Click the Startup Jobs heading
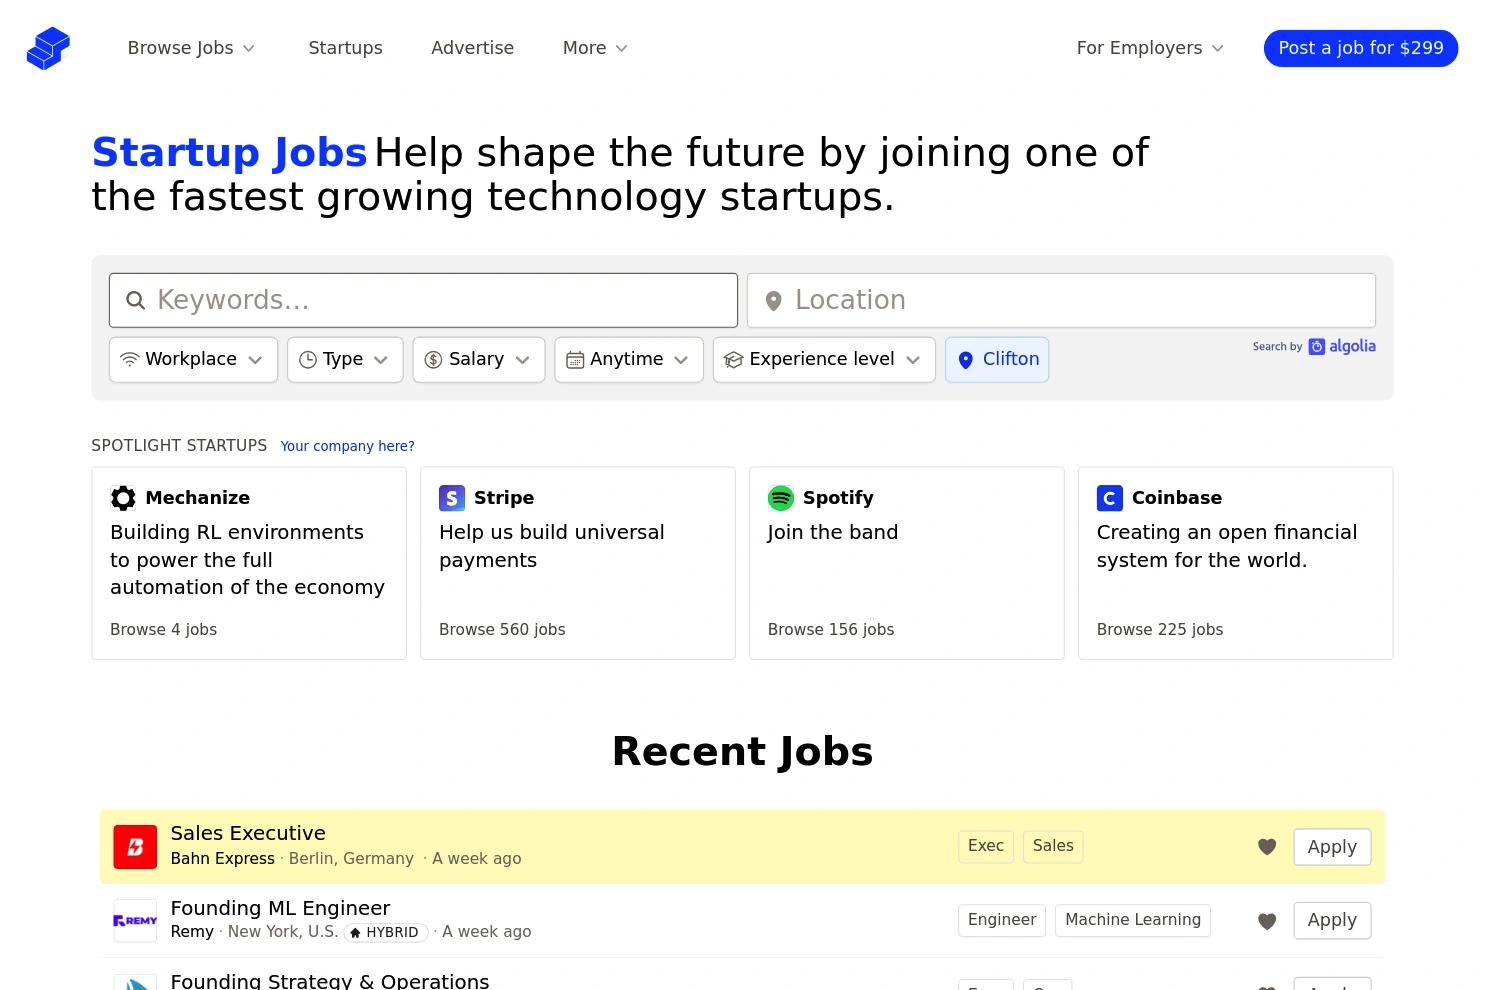Viewport: 1485px width, 990px height. pyautogui.click(x=230, y=153)
